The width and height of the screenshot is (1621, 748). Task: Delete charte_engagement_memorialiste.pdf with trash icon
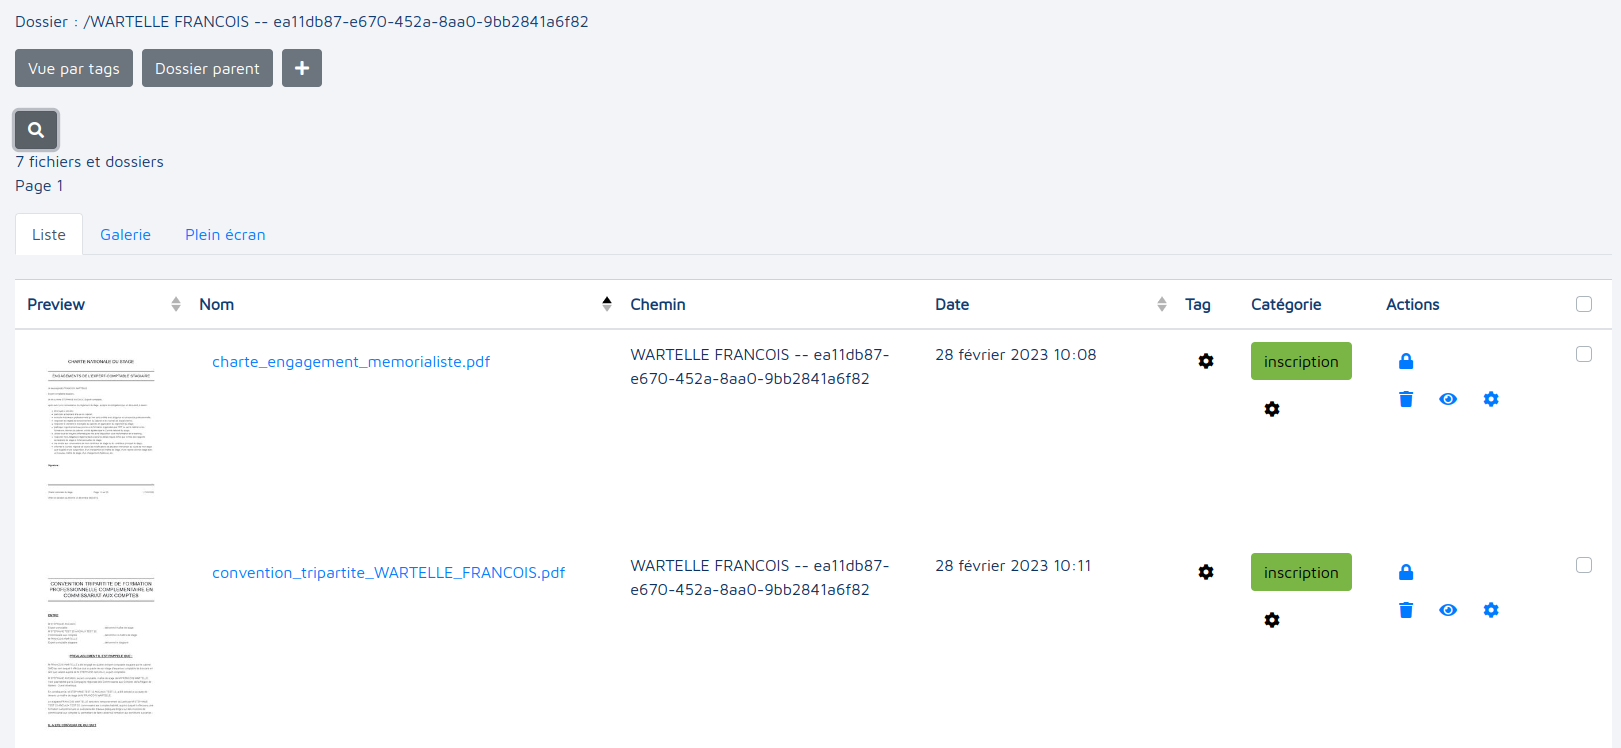(1405, 399)
